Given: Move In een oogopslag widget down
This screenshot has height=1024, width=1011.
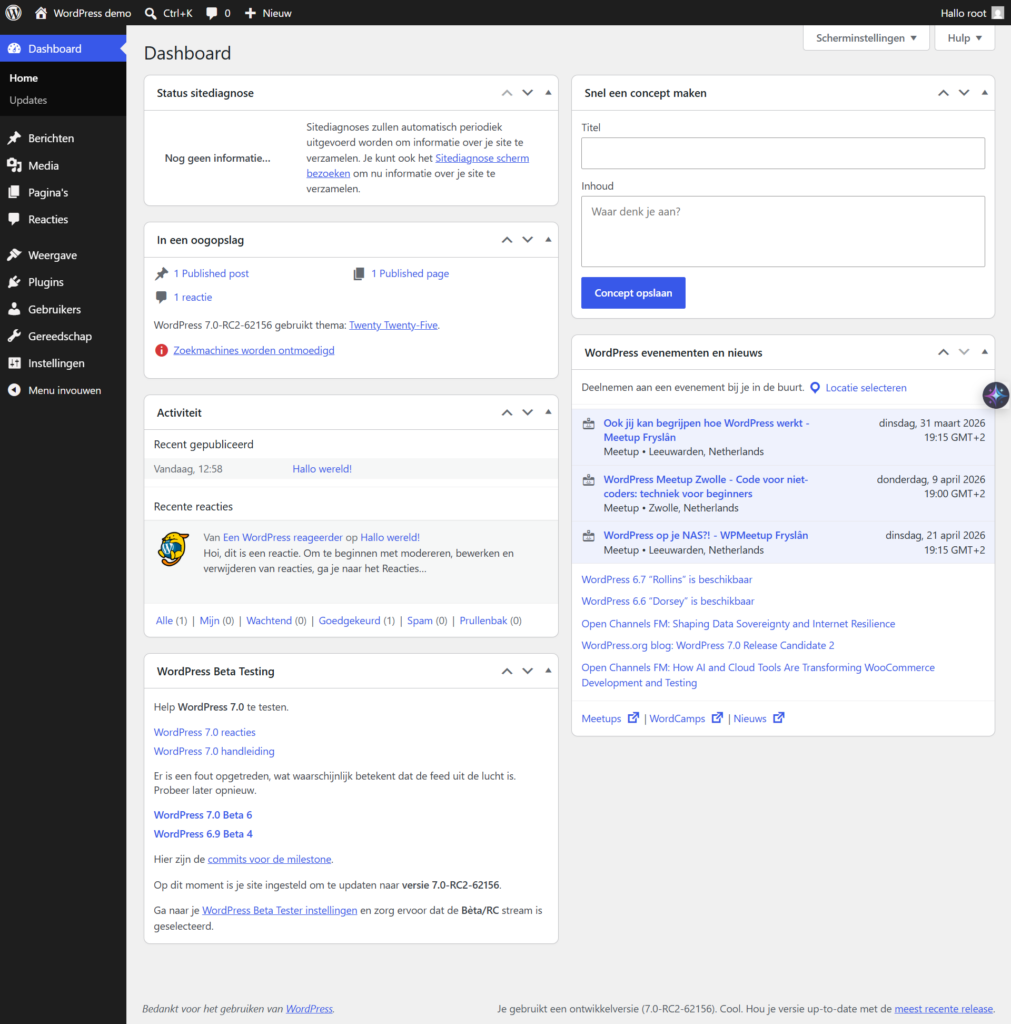Looking at the screenshot, I should pos(527,240).
